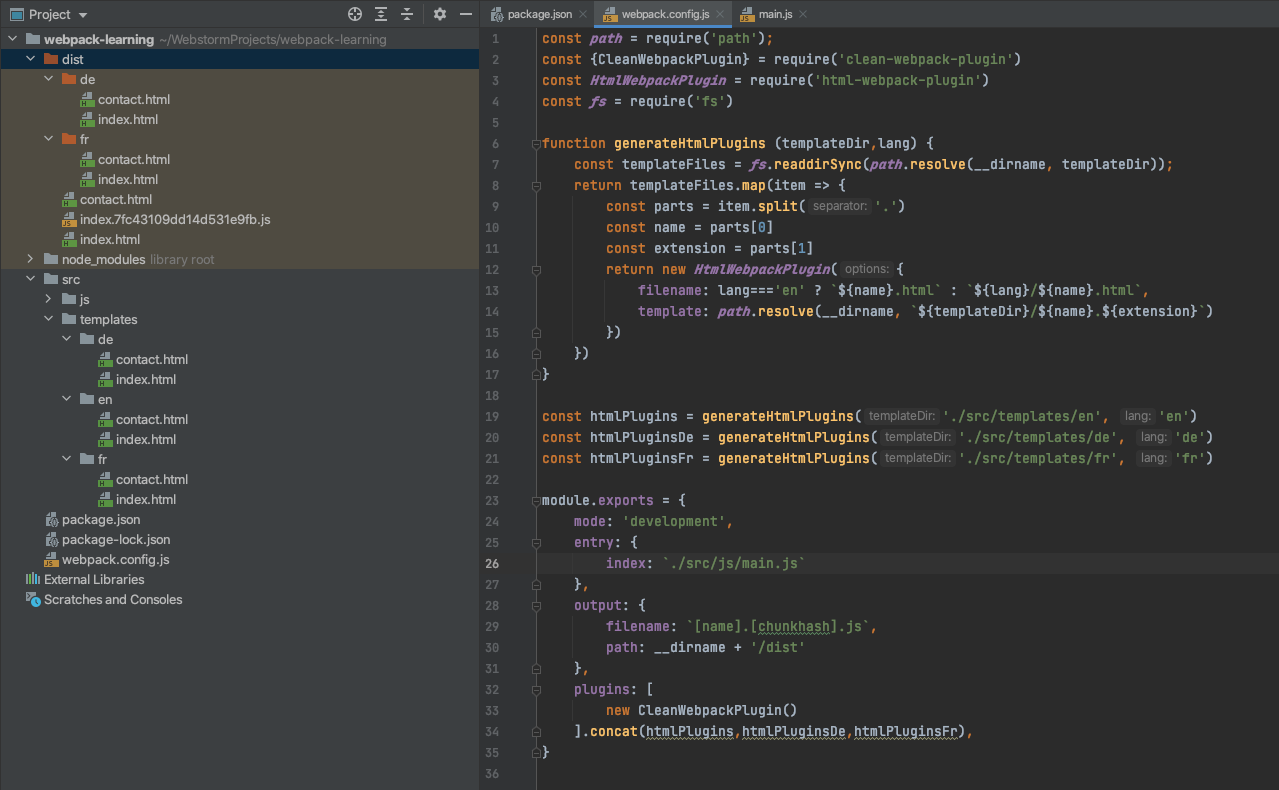Viewport: 1279px width, 790px height.
Task: Open Project panel settings gear
Action: pyautogui.click(x=440, y=14)
